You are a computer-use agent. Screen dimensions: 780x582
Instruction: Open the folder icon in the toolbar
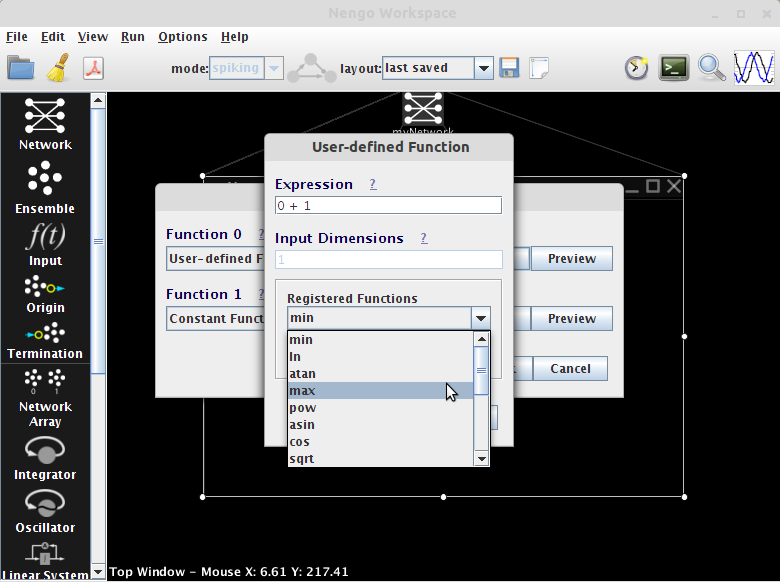click(x=21, y=68)
